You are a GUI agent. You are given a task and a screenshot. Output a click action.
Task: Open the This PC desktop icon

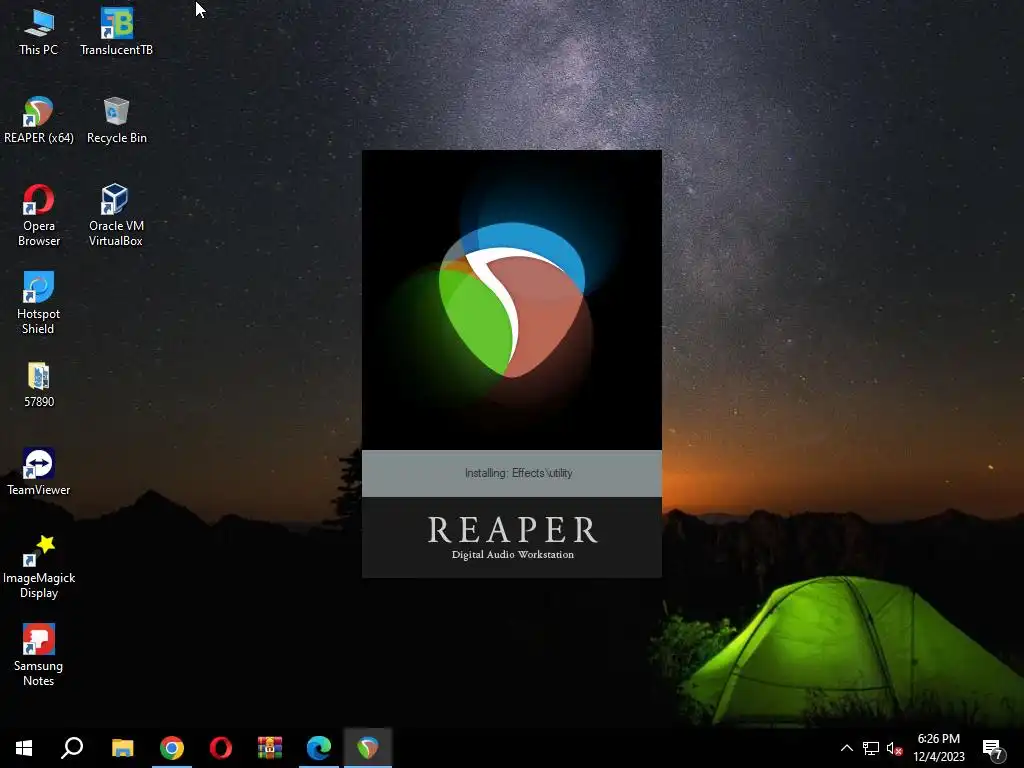(x=39, y=32)
